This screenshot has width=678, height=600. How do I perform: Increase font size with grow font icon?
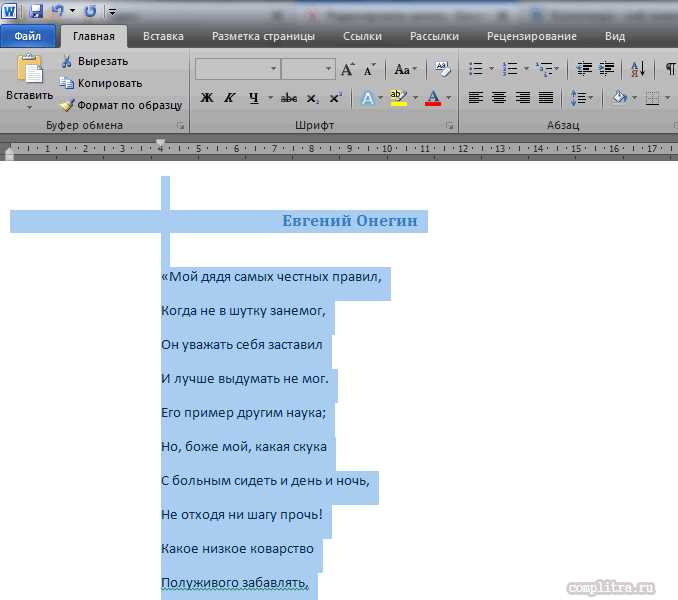(348, 69)
